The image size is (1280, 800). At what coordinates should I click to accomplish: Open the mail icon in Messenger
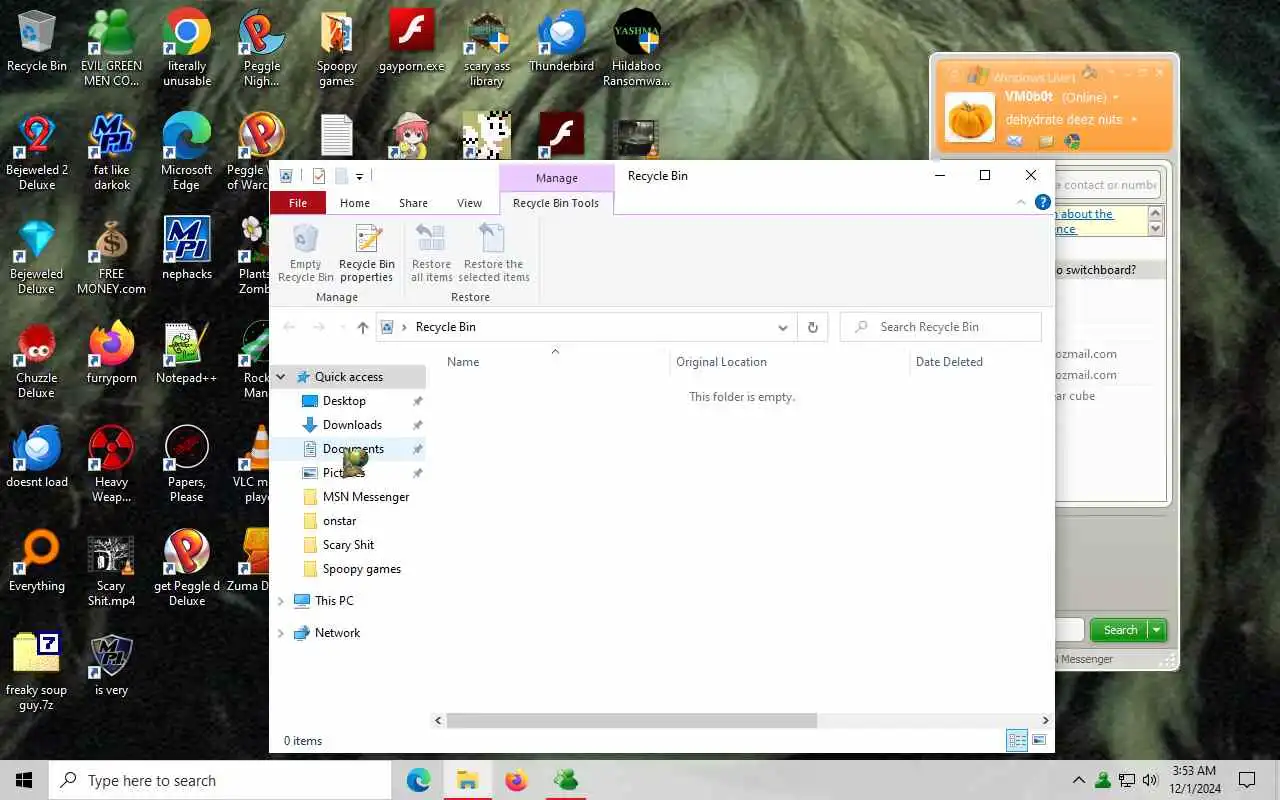1015,141
